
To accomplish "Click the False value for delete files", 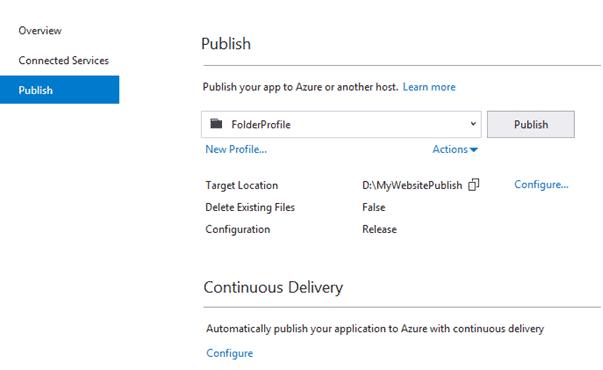I will (373, 207).
